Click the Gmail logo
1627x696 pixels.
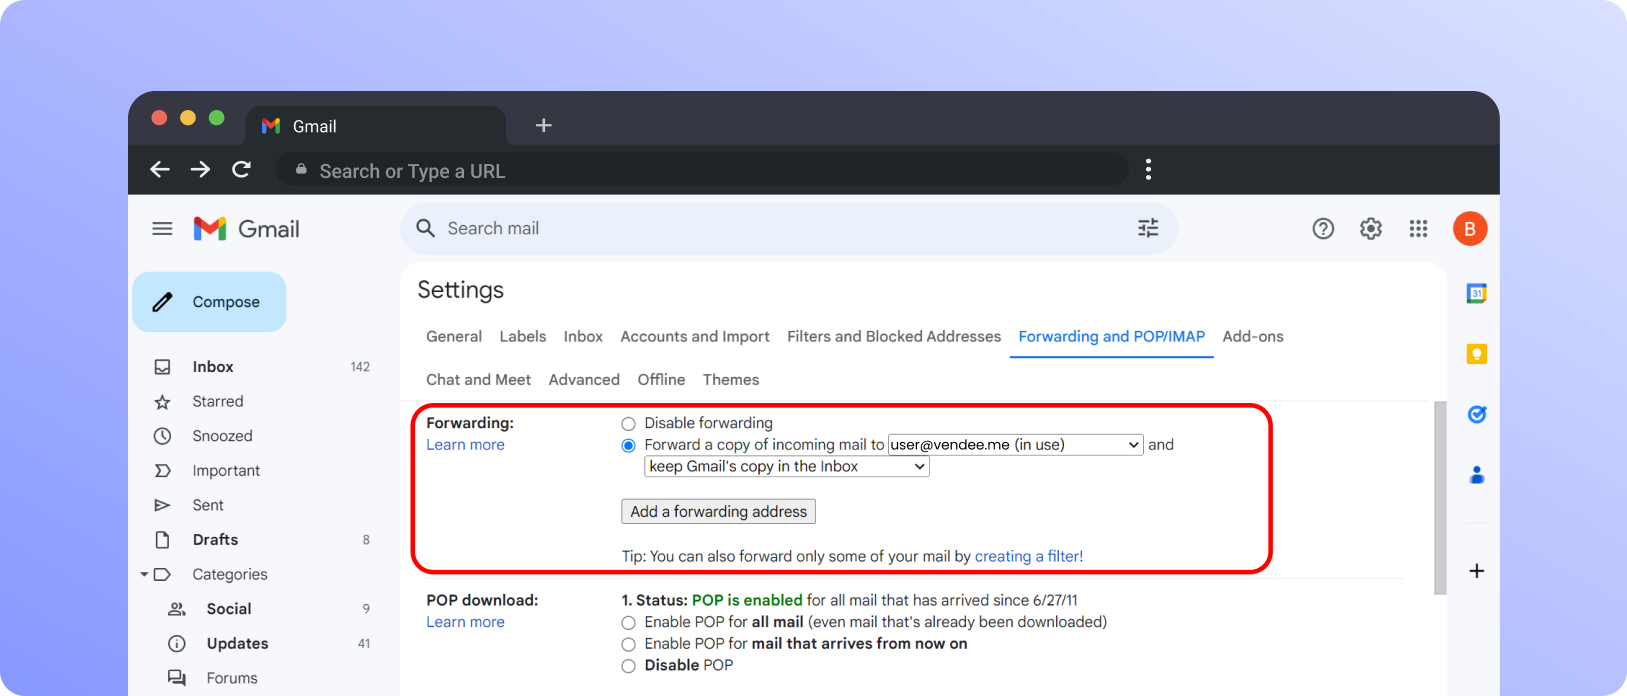coord(246,229)
